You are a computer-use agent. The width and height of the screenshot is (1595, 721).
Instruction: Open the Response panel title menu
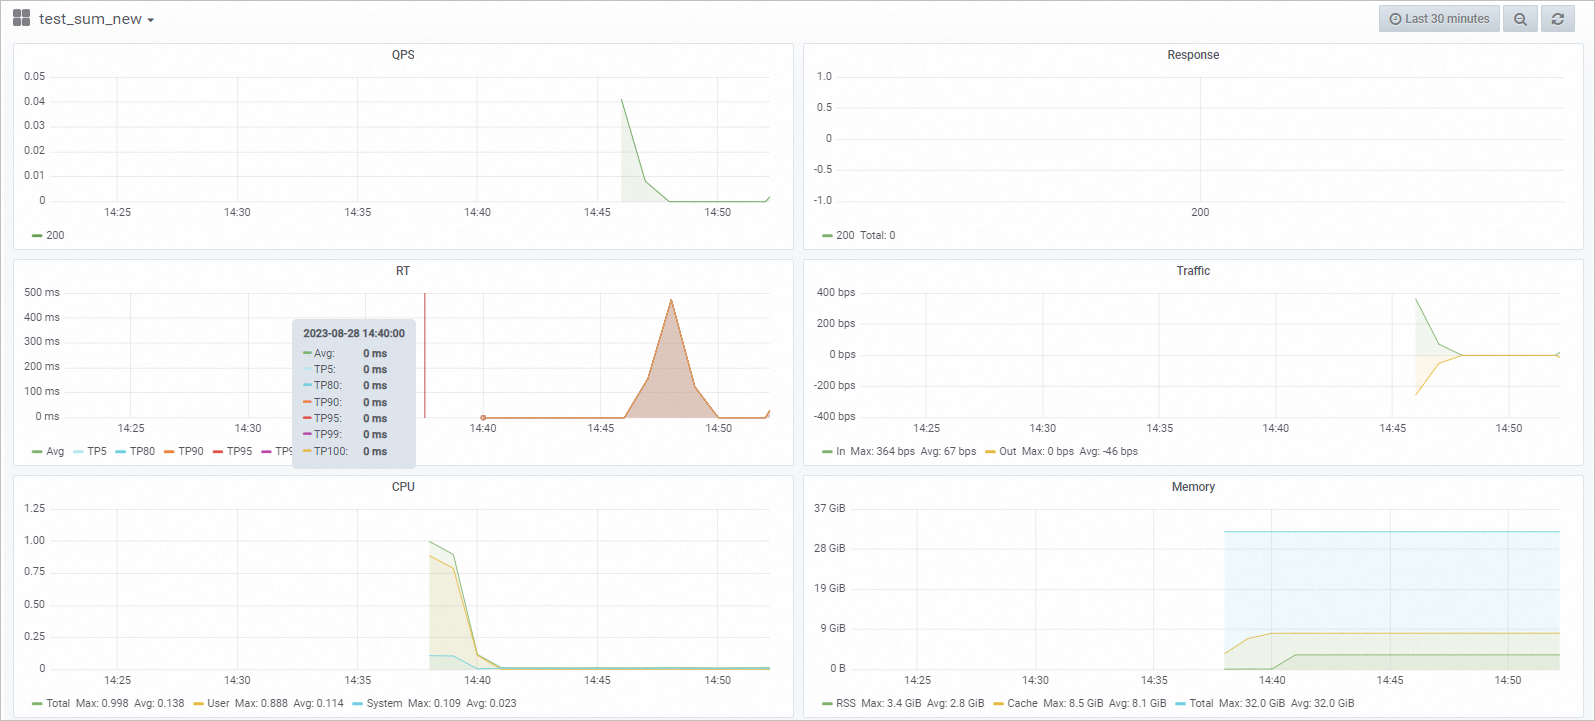1193,55
